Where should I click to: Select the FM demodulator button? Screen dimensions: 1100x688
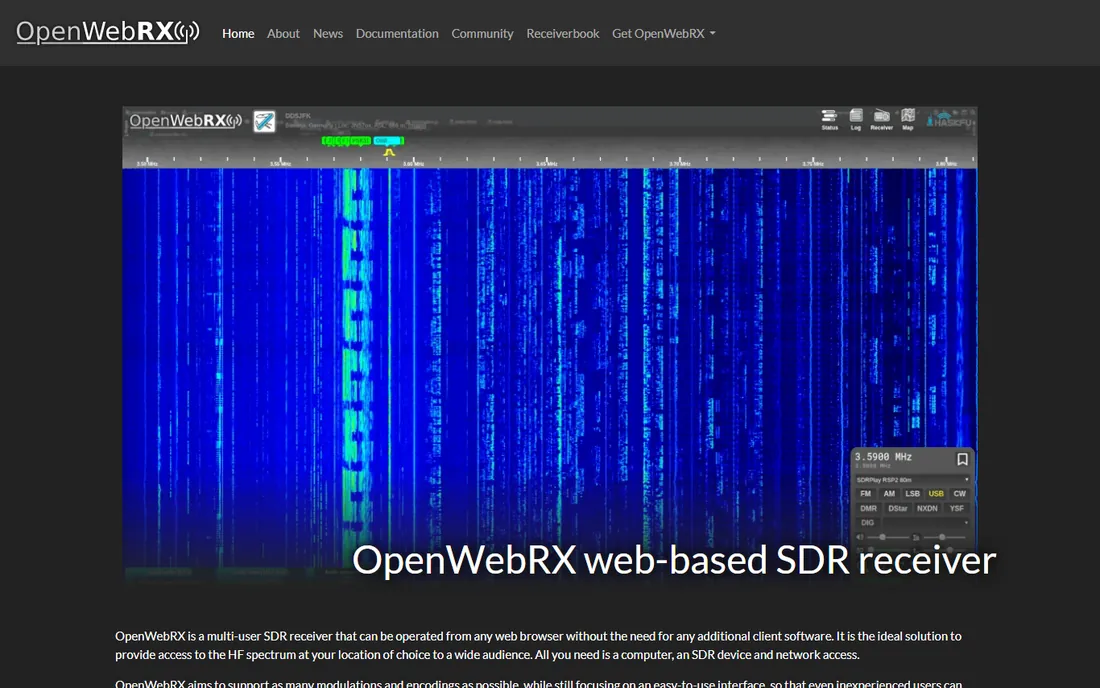866,494
